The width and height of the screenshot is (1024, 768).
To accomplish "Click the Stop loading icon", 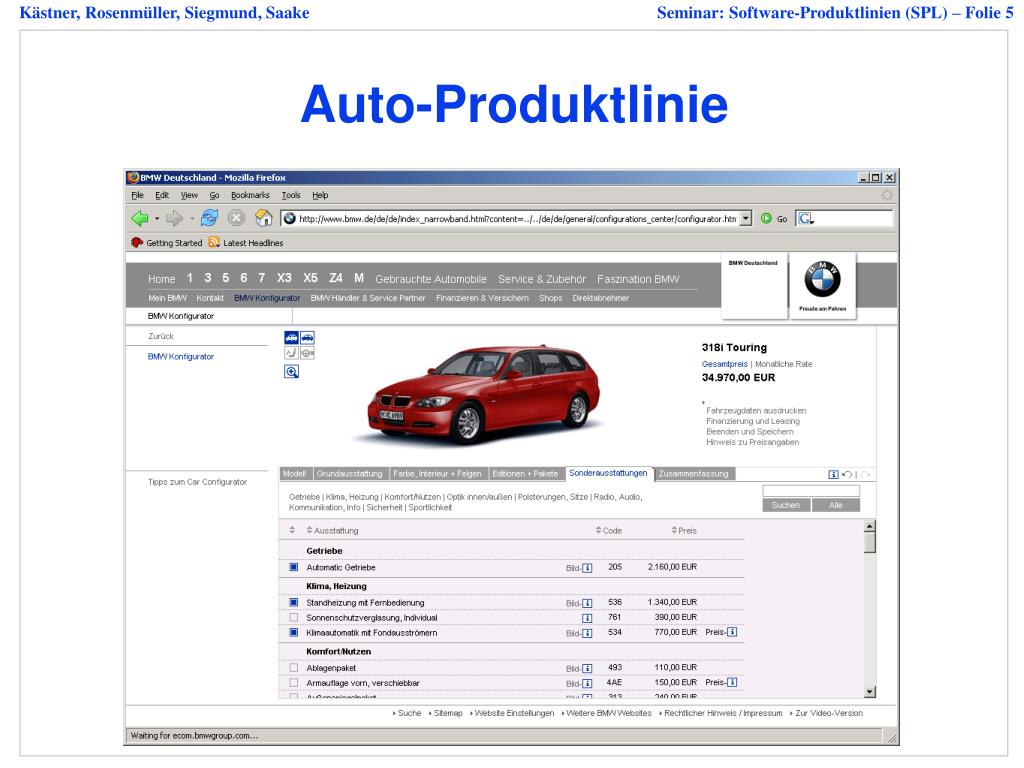I will pos(236,218).
